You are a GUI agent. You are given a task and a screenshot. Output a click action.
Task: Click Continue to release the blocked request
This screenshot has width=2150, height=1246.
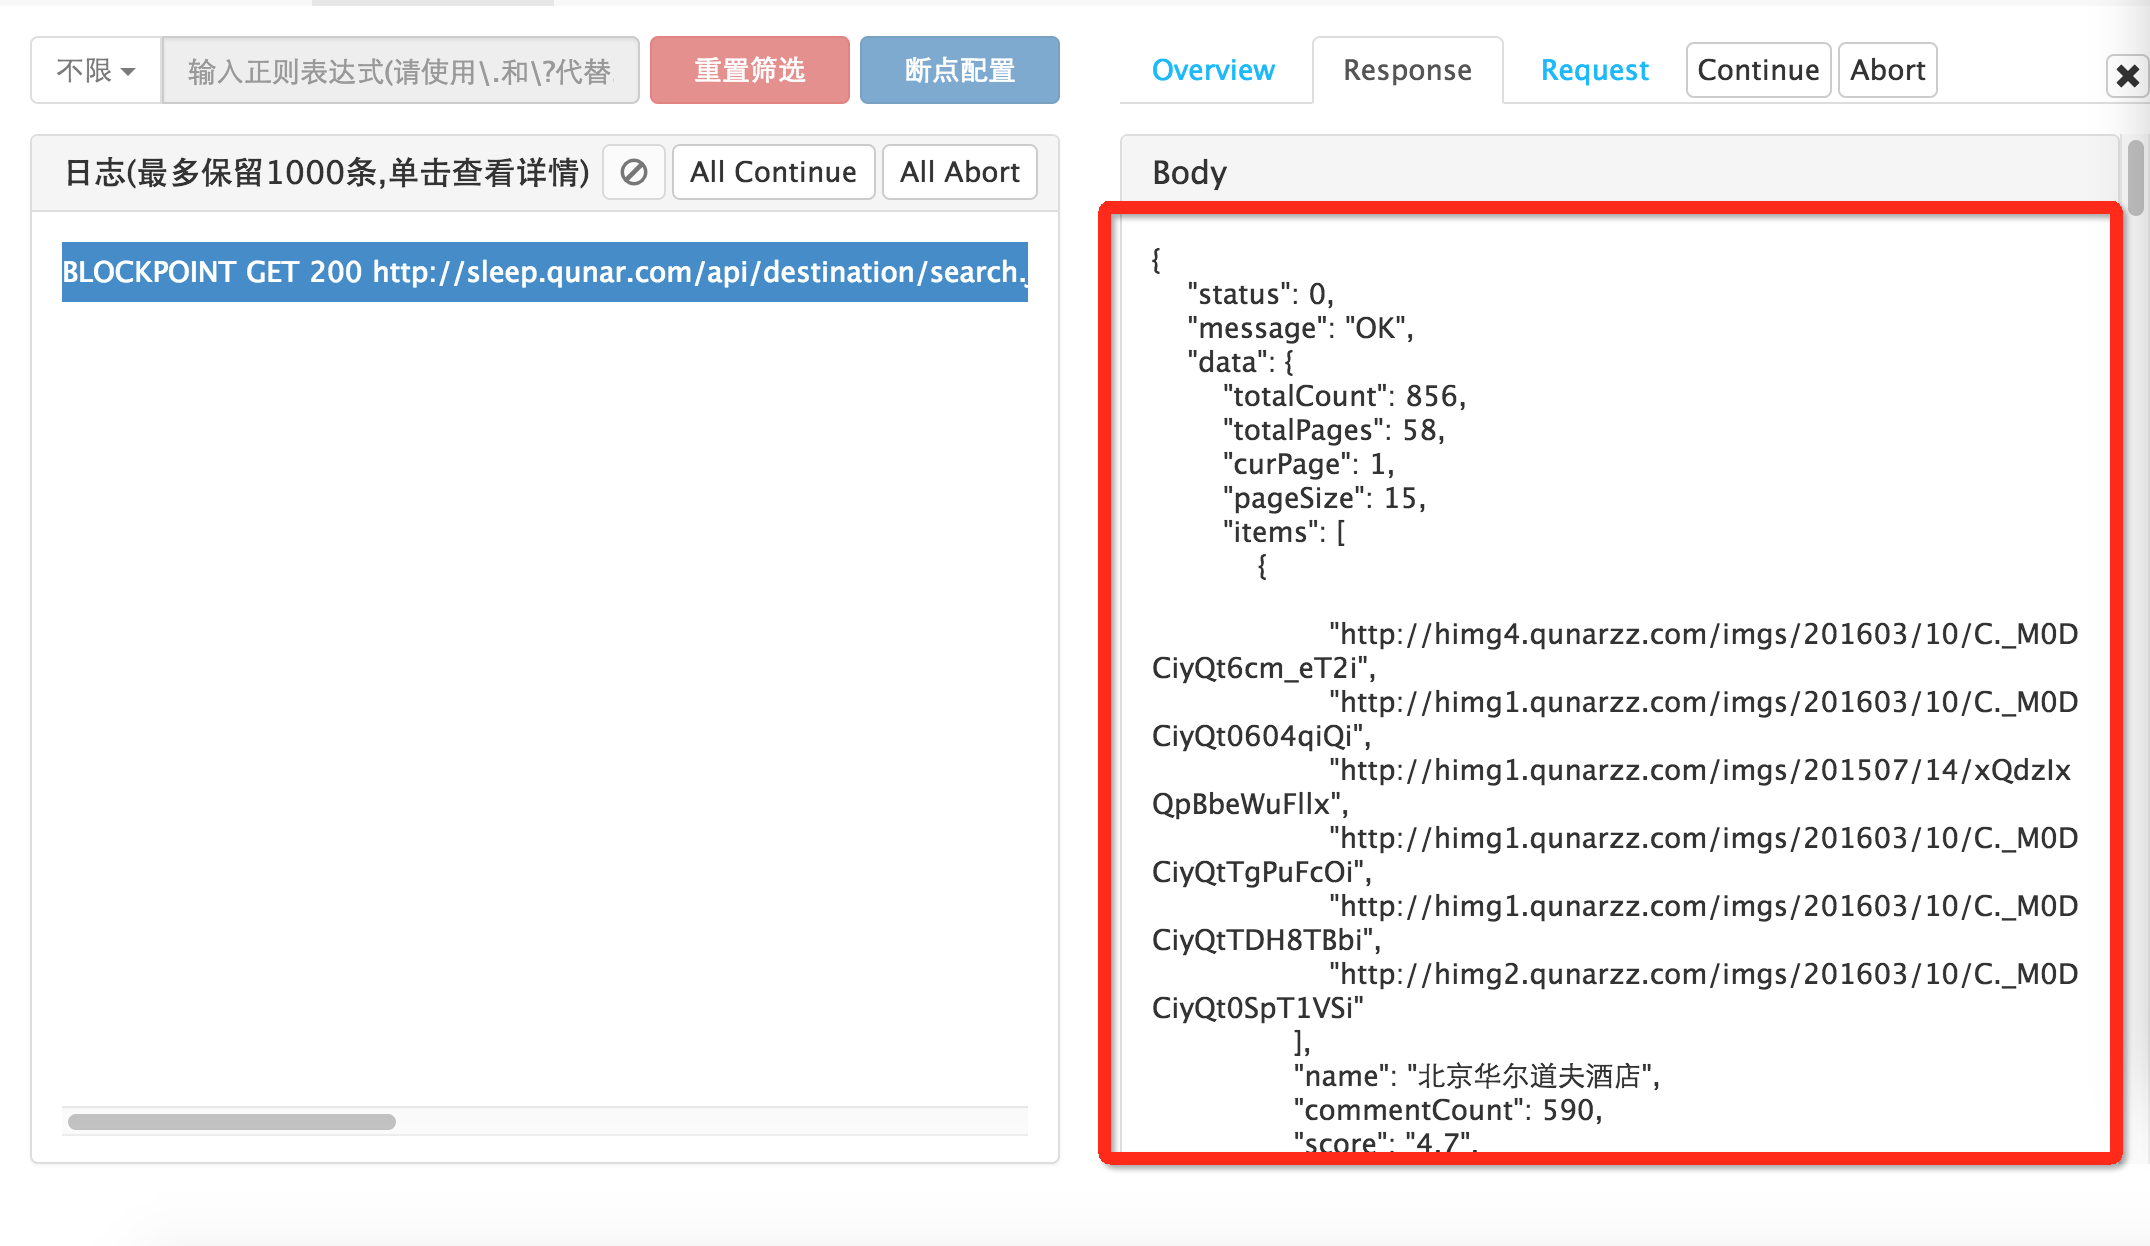point(1757,69)
